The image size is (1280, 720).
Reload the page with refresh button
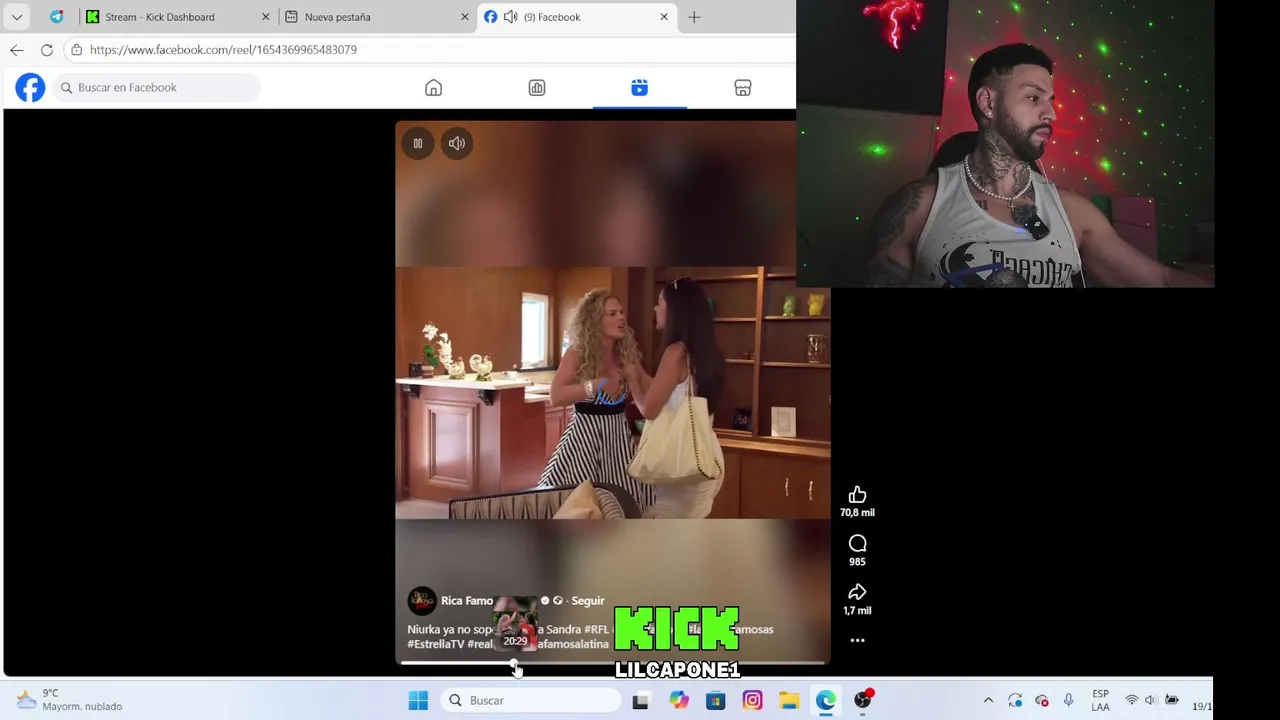(x=47, y=50)
